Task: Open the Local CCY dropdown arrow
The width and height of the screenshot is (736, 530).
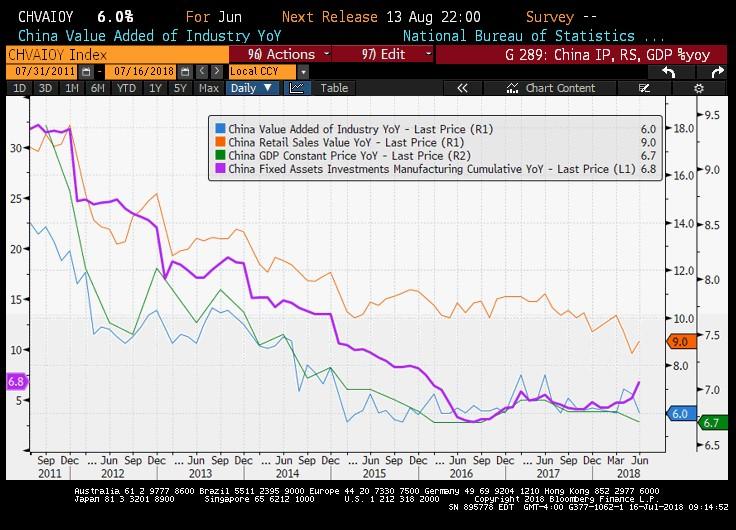Action: click(303, 72)
